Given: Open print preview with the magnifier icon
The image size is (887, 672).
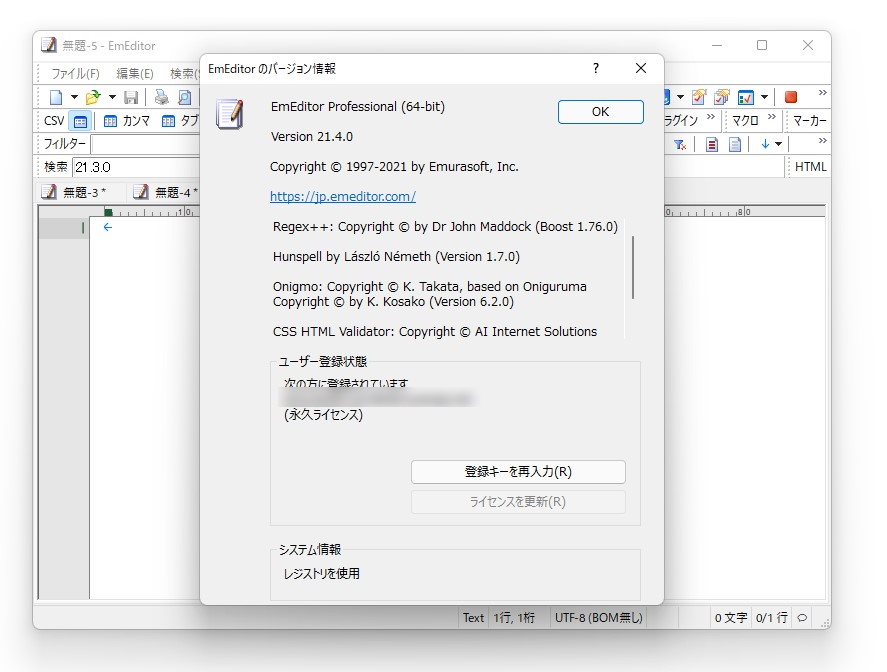Looking at the screenshot, I should coord(183,96).
